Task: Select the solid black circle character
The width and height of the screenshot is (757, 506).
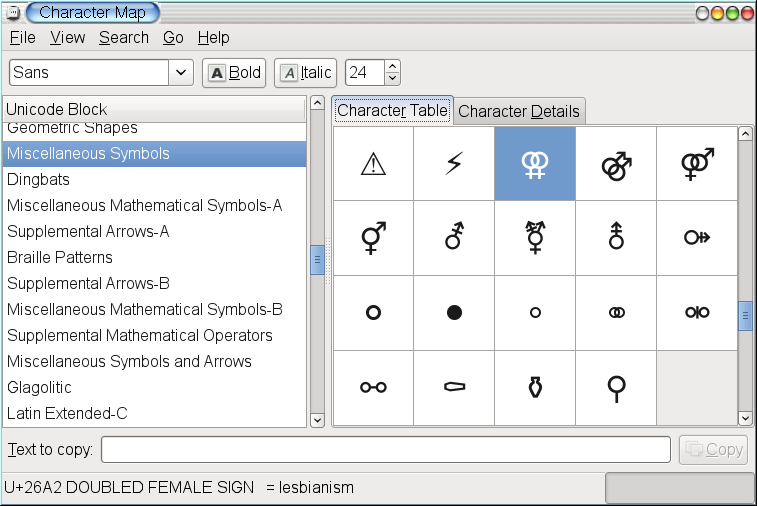Action: pyautogui.click(x=454, y=312)
